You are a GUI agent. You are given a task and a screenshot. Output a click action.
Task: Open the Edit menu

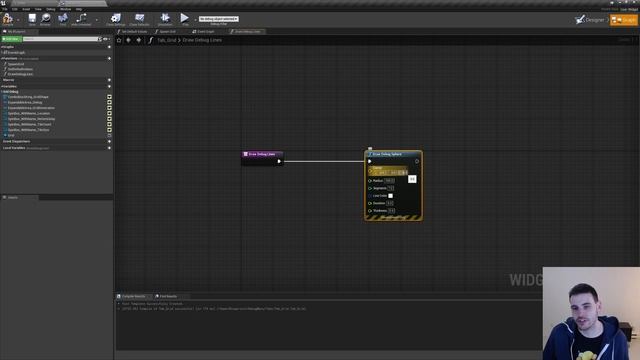pyautogui.click(x=15, y=9)
